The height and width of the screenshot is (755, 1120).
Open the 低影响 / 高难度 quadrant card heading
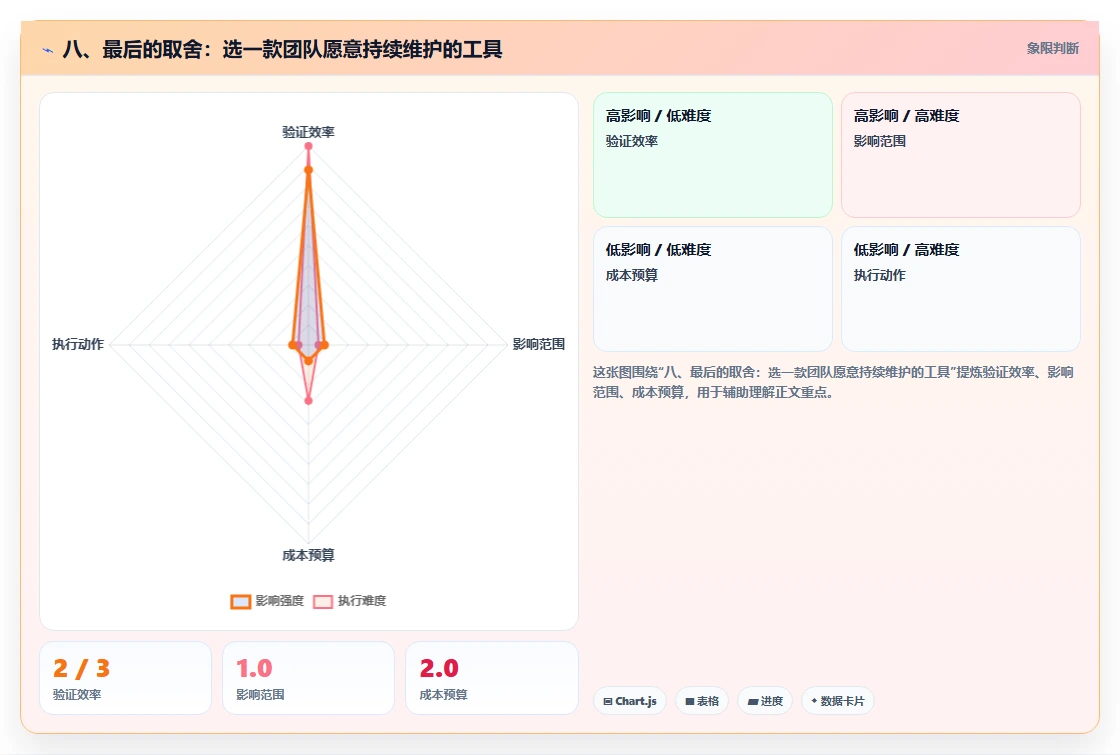point(906,250)
